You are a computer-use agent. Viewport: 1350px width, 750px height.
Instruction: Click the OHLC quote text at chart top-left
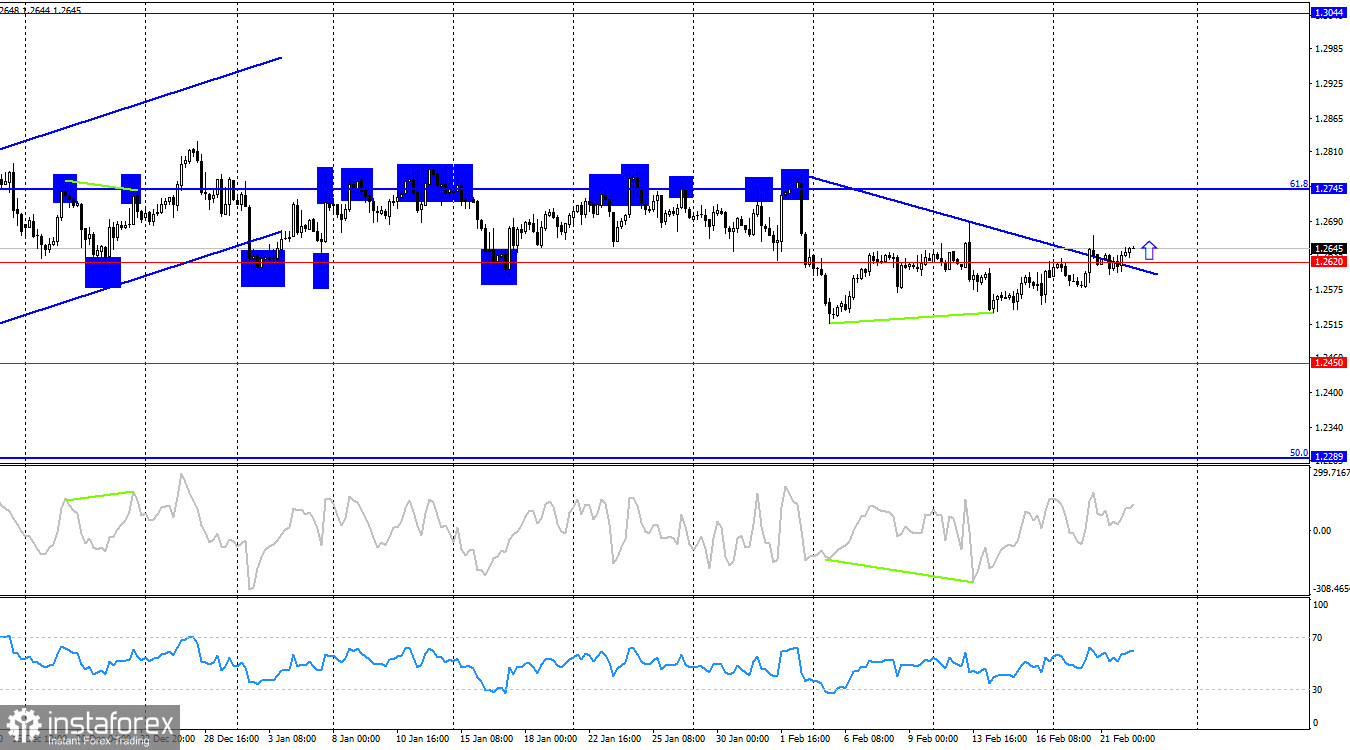pyautogui.click(x=41, y=10)
